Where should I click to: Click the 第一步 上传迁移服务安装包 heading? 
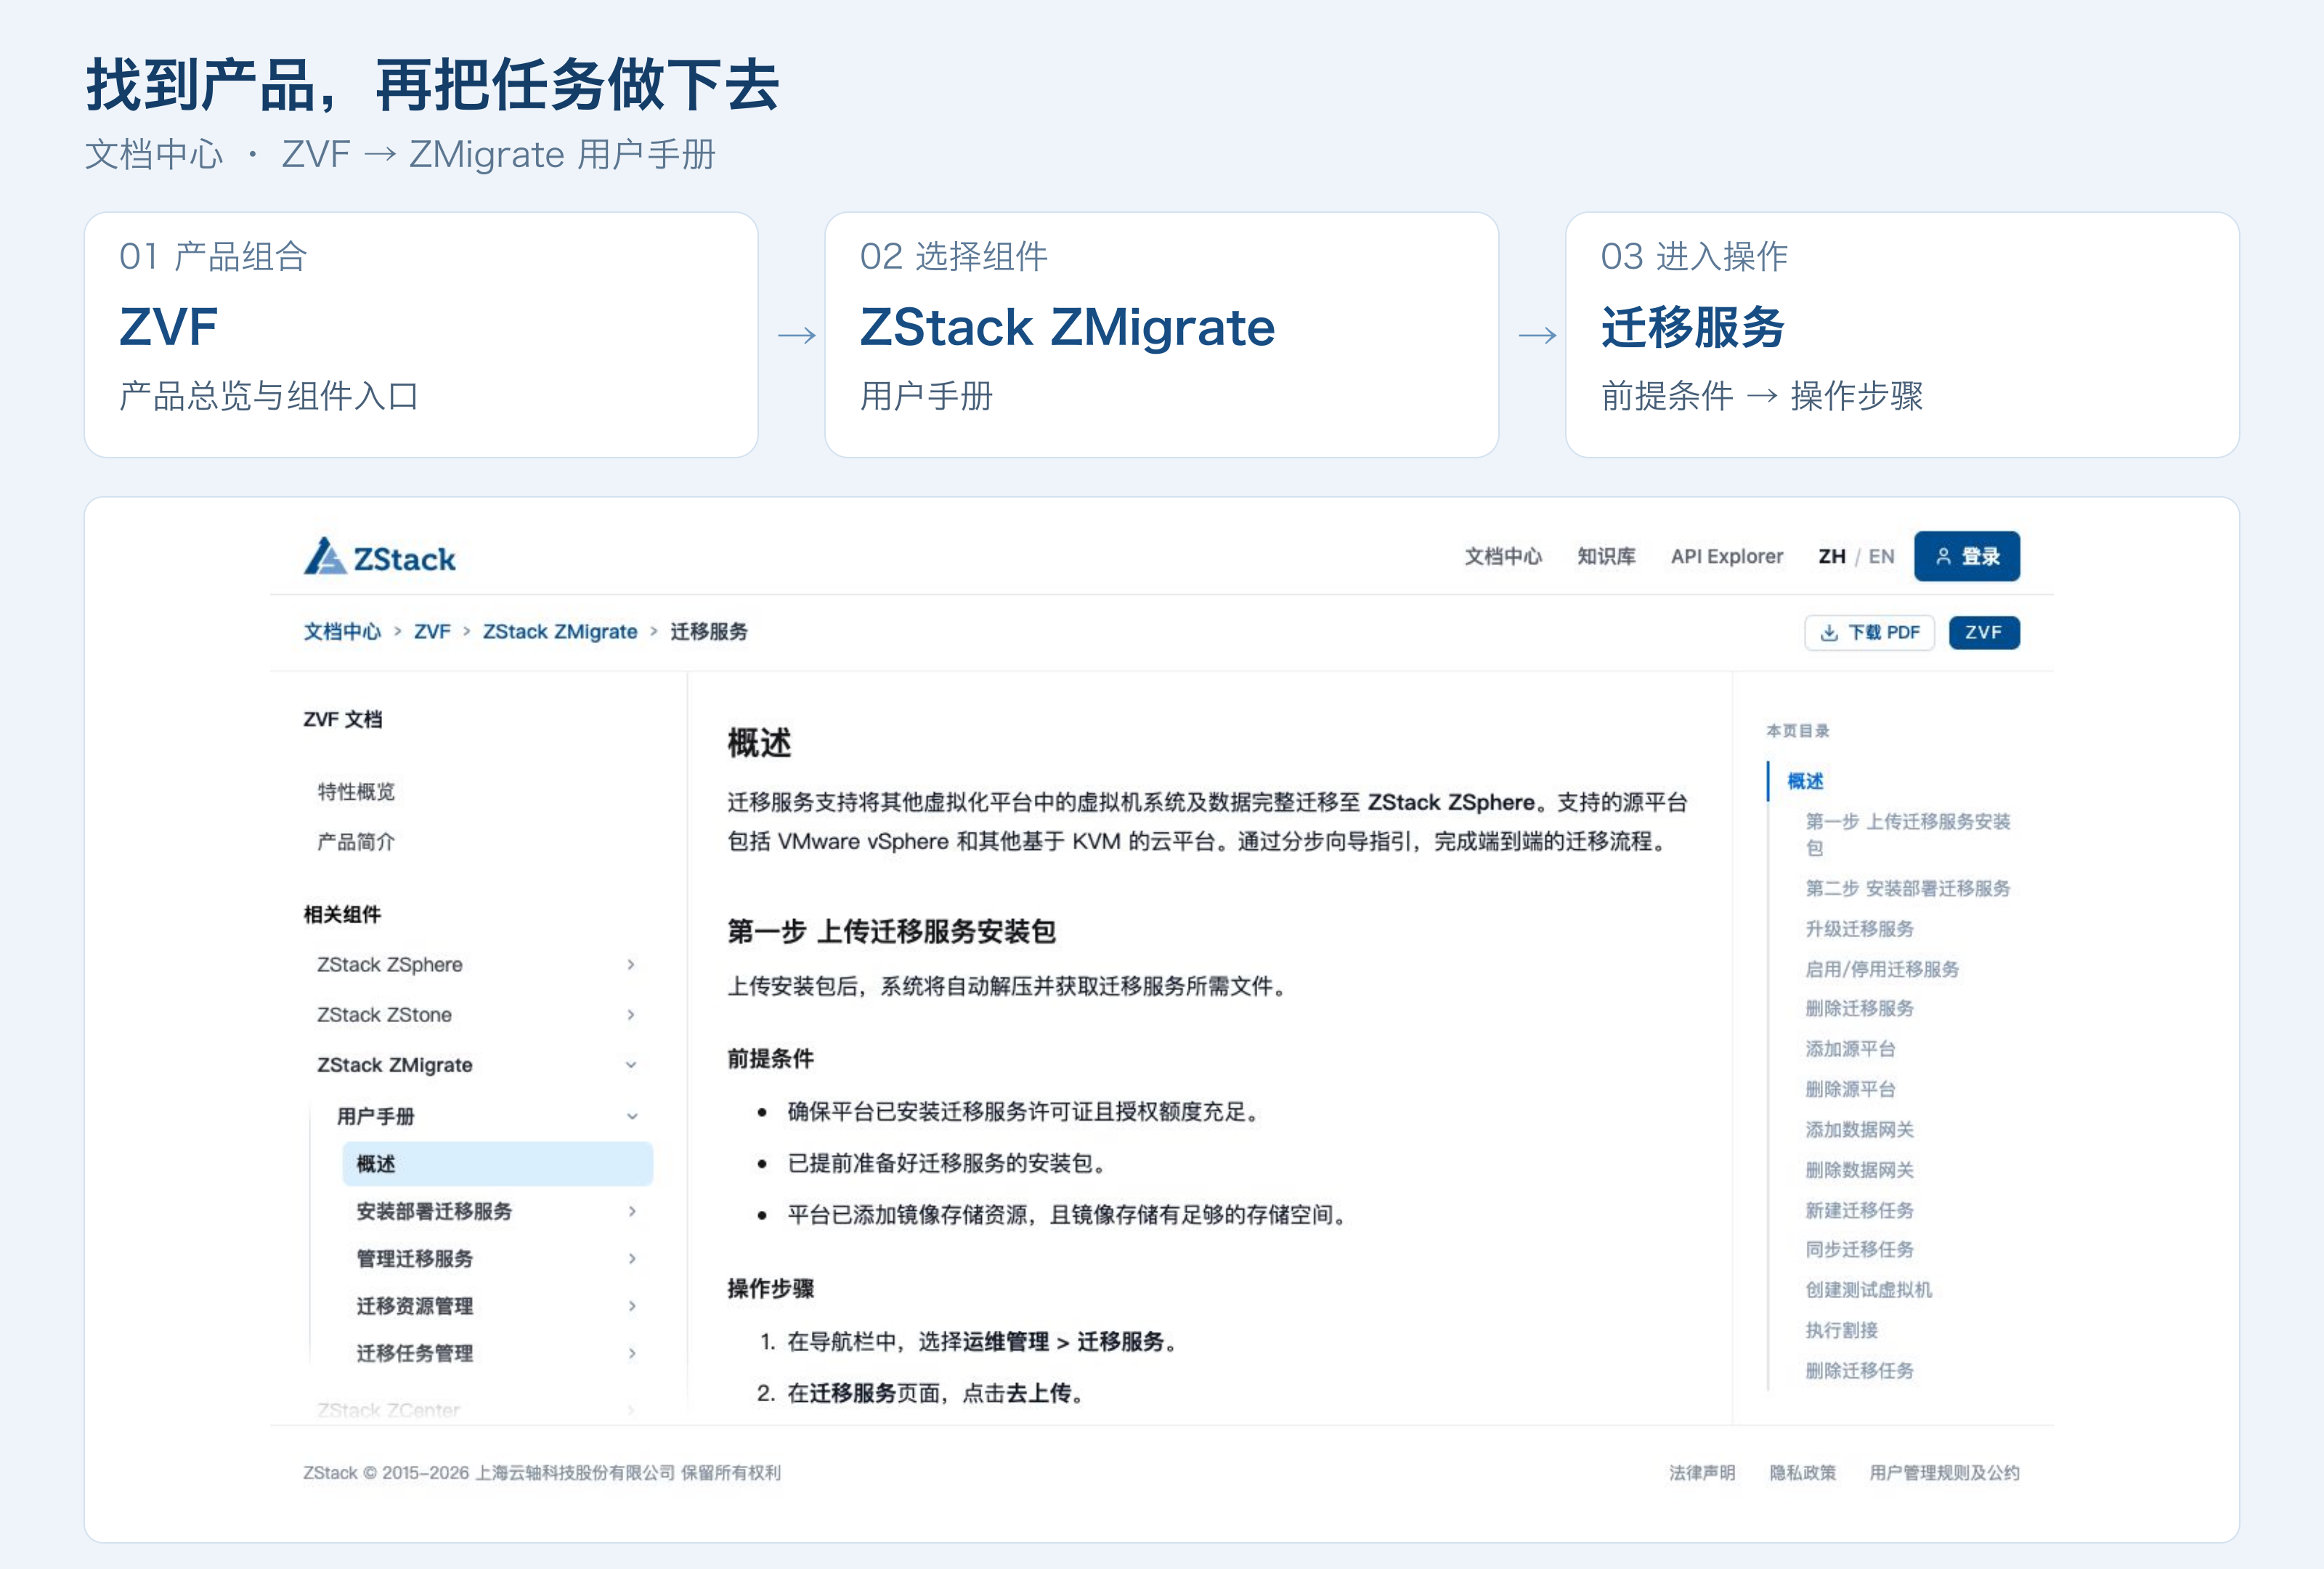[x=891, y=932]
